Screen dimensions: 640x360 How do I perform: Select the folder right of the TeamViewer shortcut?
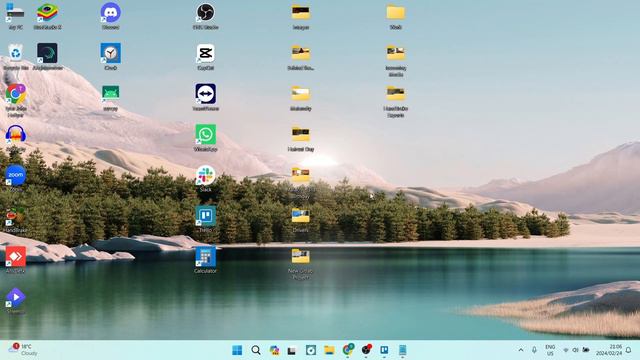[x=300, y=98]
